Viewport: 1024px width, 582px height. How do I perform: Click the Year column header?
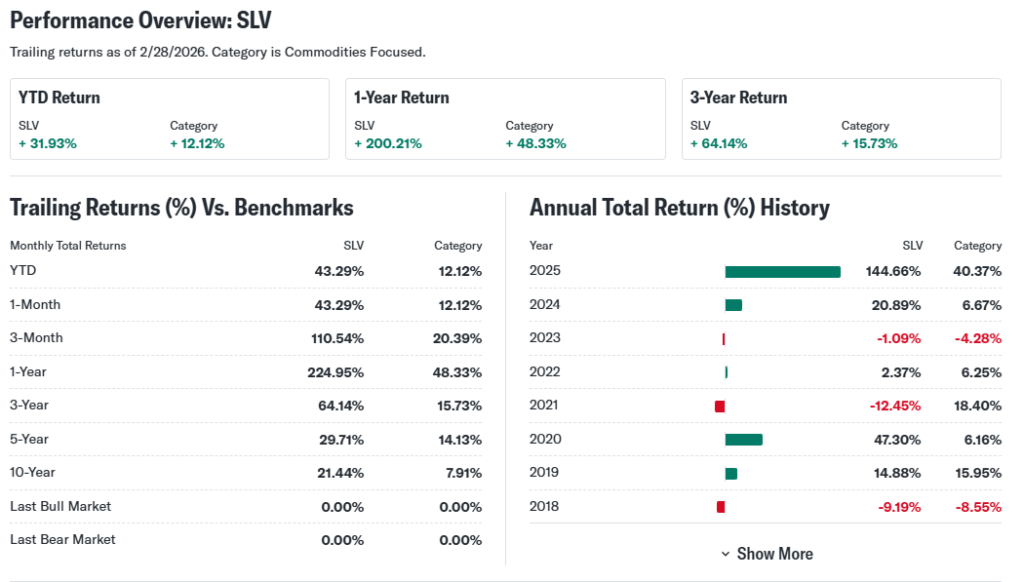[x=541, y=246]
